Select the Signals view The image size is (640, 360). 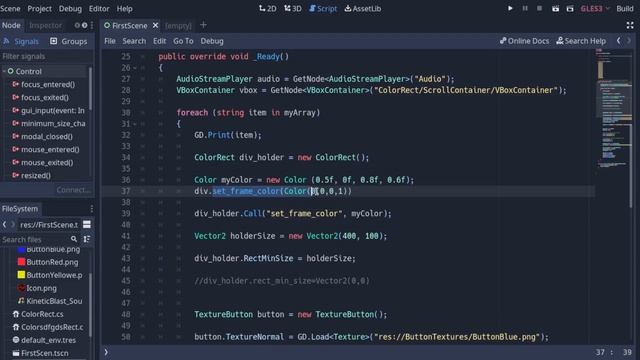pos(21,41)
